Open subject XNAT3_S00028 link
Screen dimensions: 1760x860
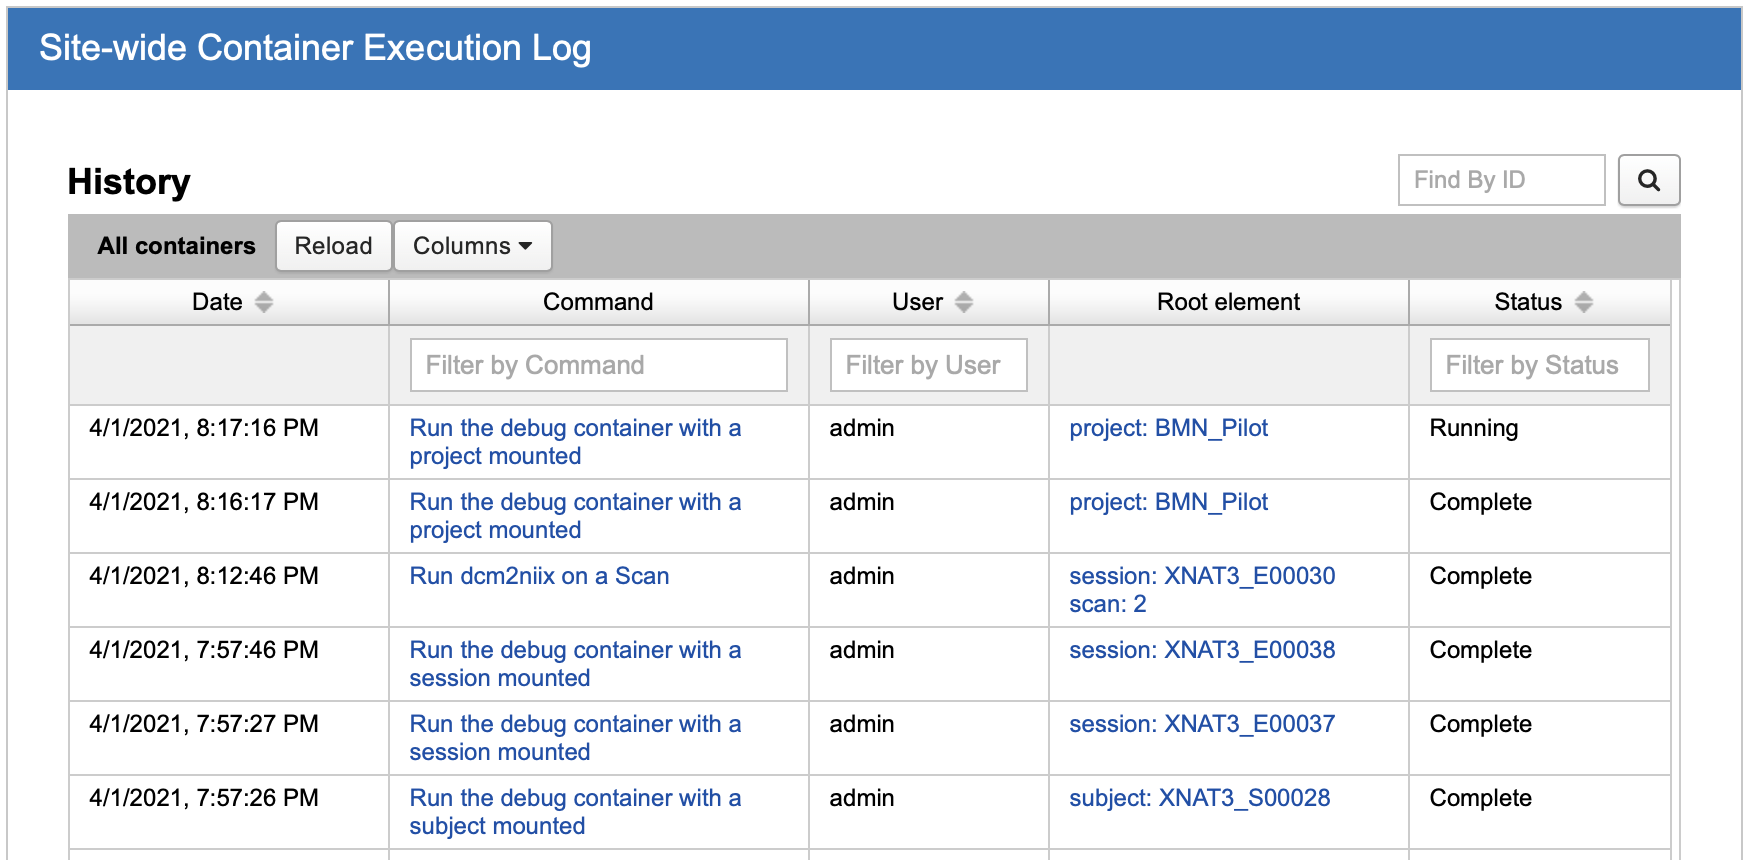(x=1199, y=798)
